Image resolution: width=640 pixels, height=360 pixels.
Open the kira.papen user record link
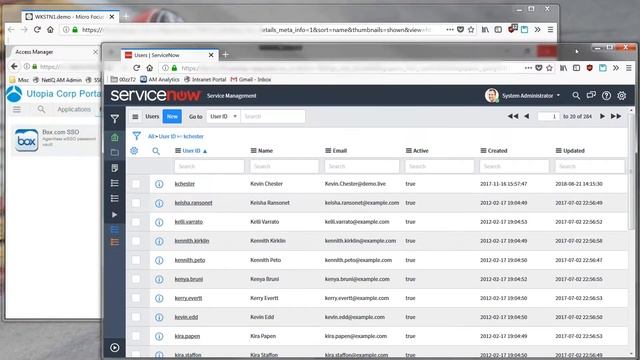point(187,336)
